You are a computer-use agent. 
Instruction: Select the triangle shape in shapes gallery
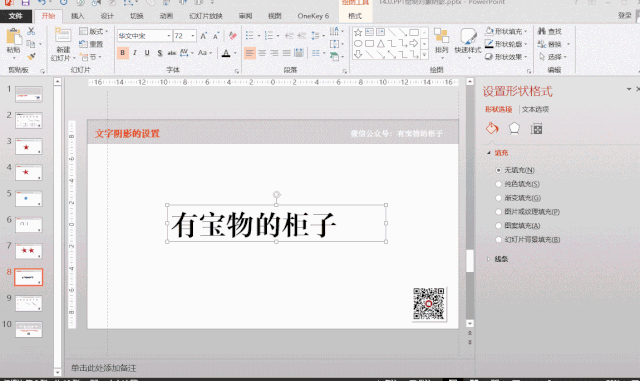coord(380,43)
